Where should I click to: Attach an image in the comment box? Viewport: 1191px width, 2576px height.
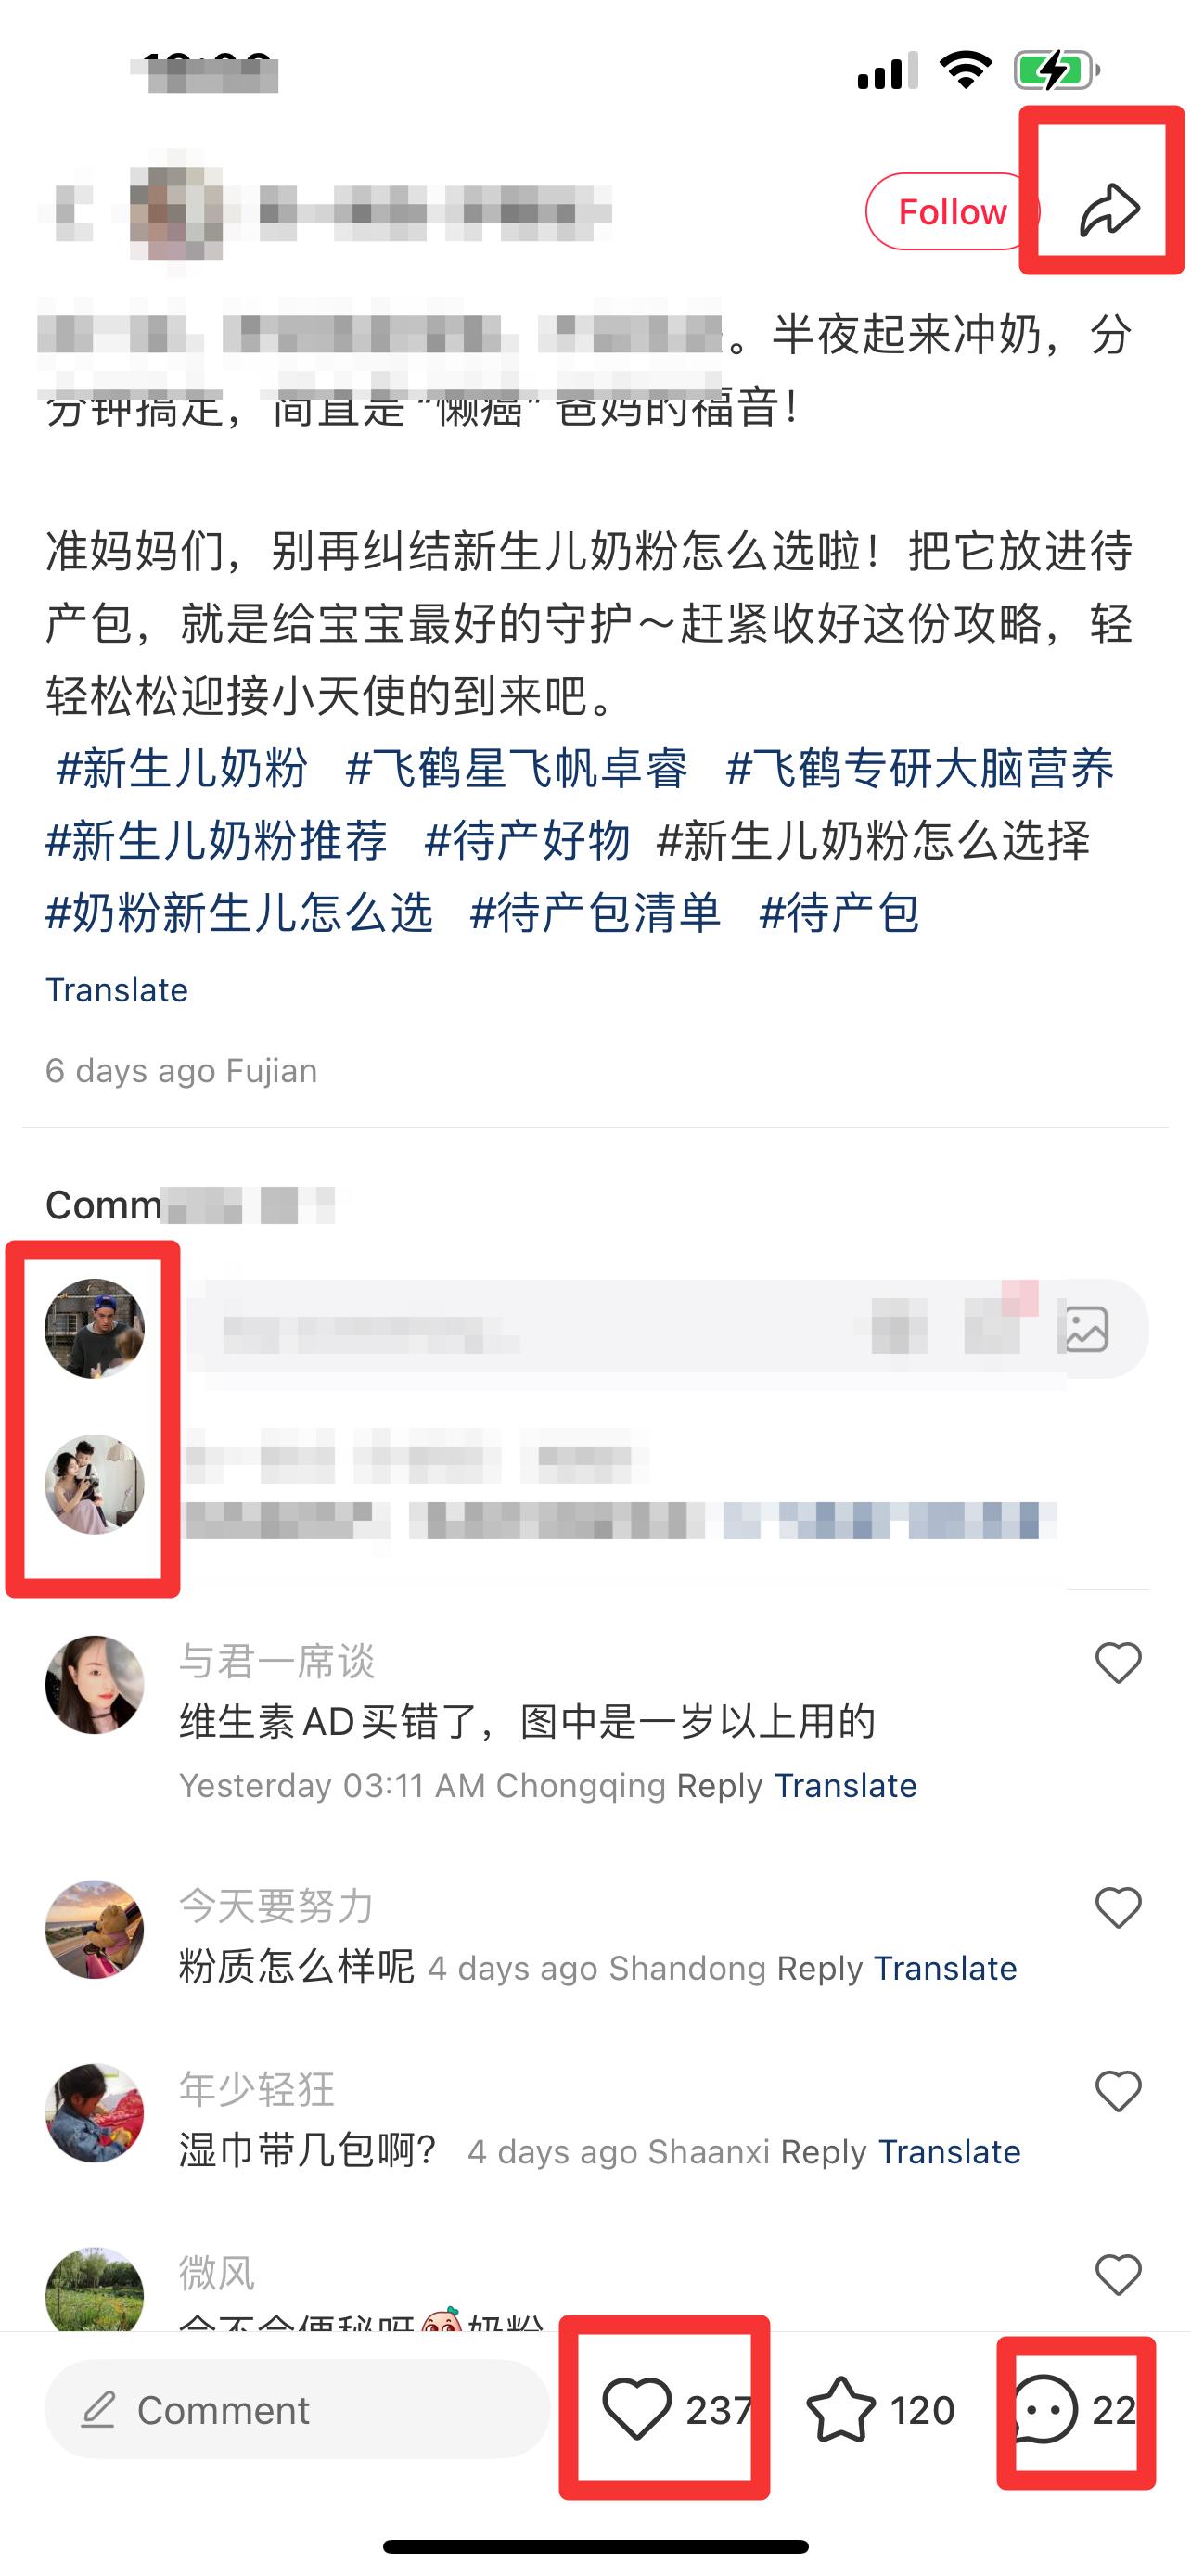(x=1085, y=1329)
